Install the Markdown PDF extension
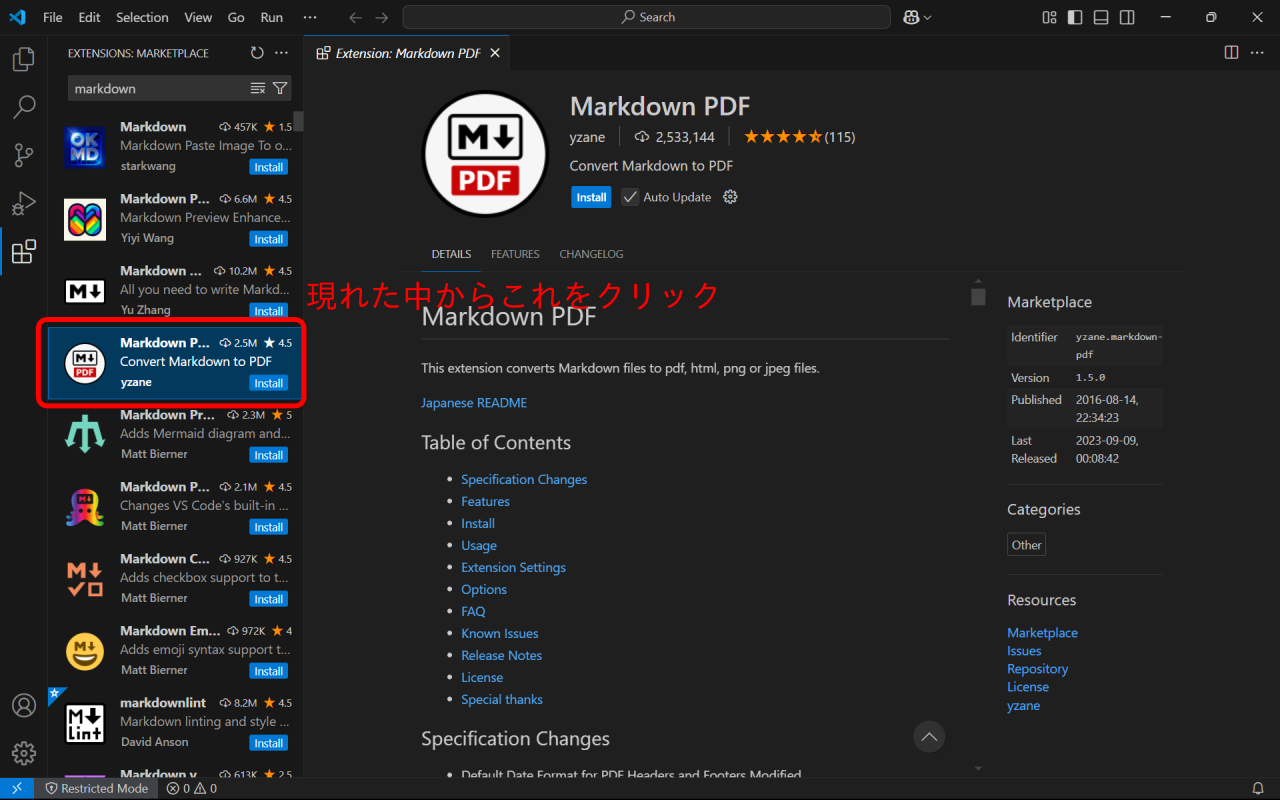 coord(591,197)
